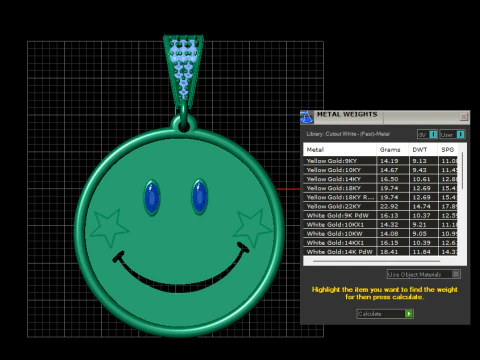Click the Library: Cutout White label
The width and height of the screenshot is (480, 360).
(348, 134)
